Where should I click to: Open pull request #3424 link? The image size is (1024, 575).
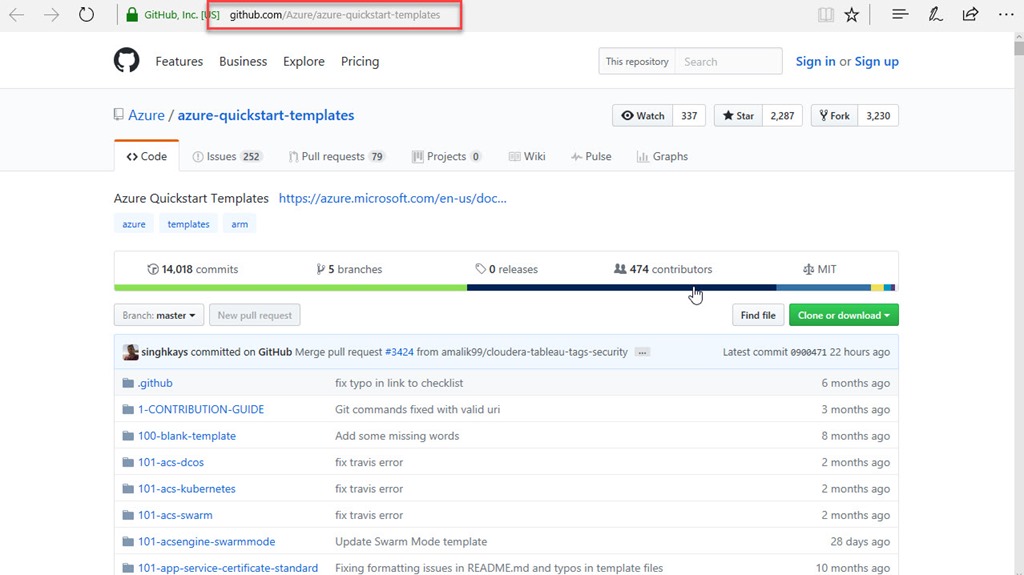pyautogui.click(x=399, y=352)
